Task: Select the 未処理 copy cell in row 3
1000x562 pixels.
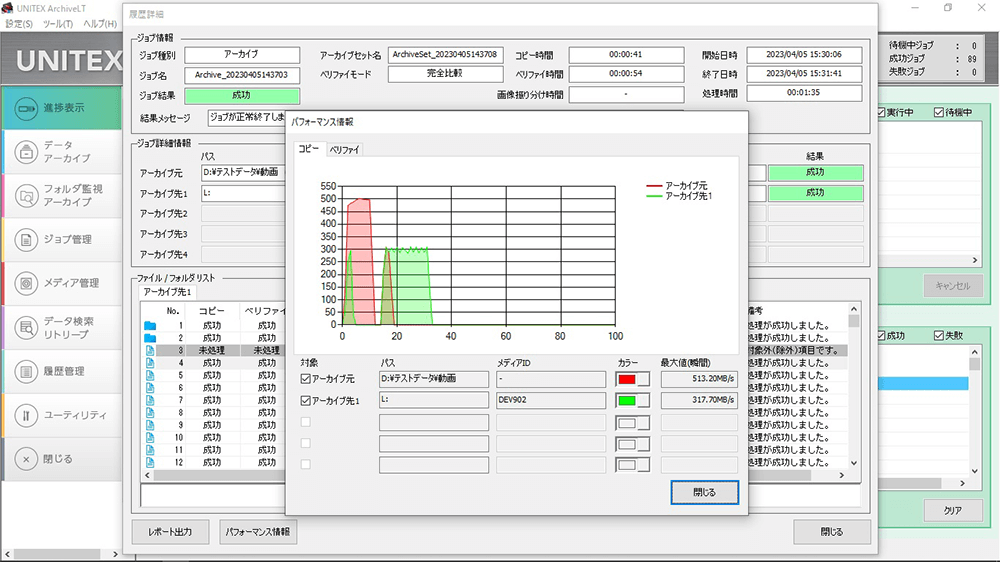Action: pos(212,350)
